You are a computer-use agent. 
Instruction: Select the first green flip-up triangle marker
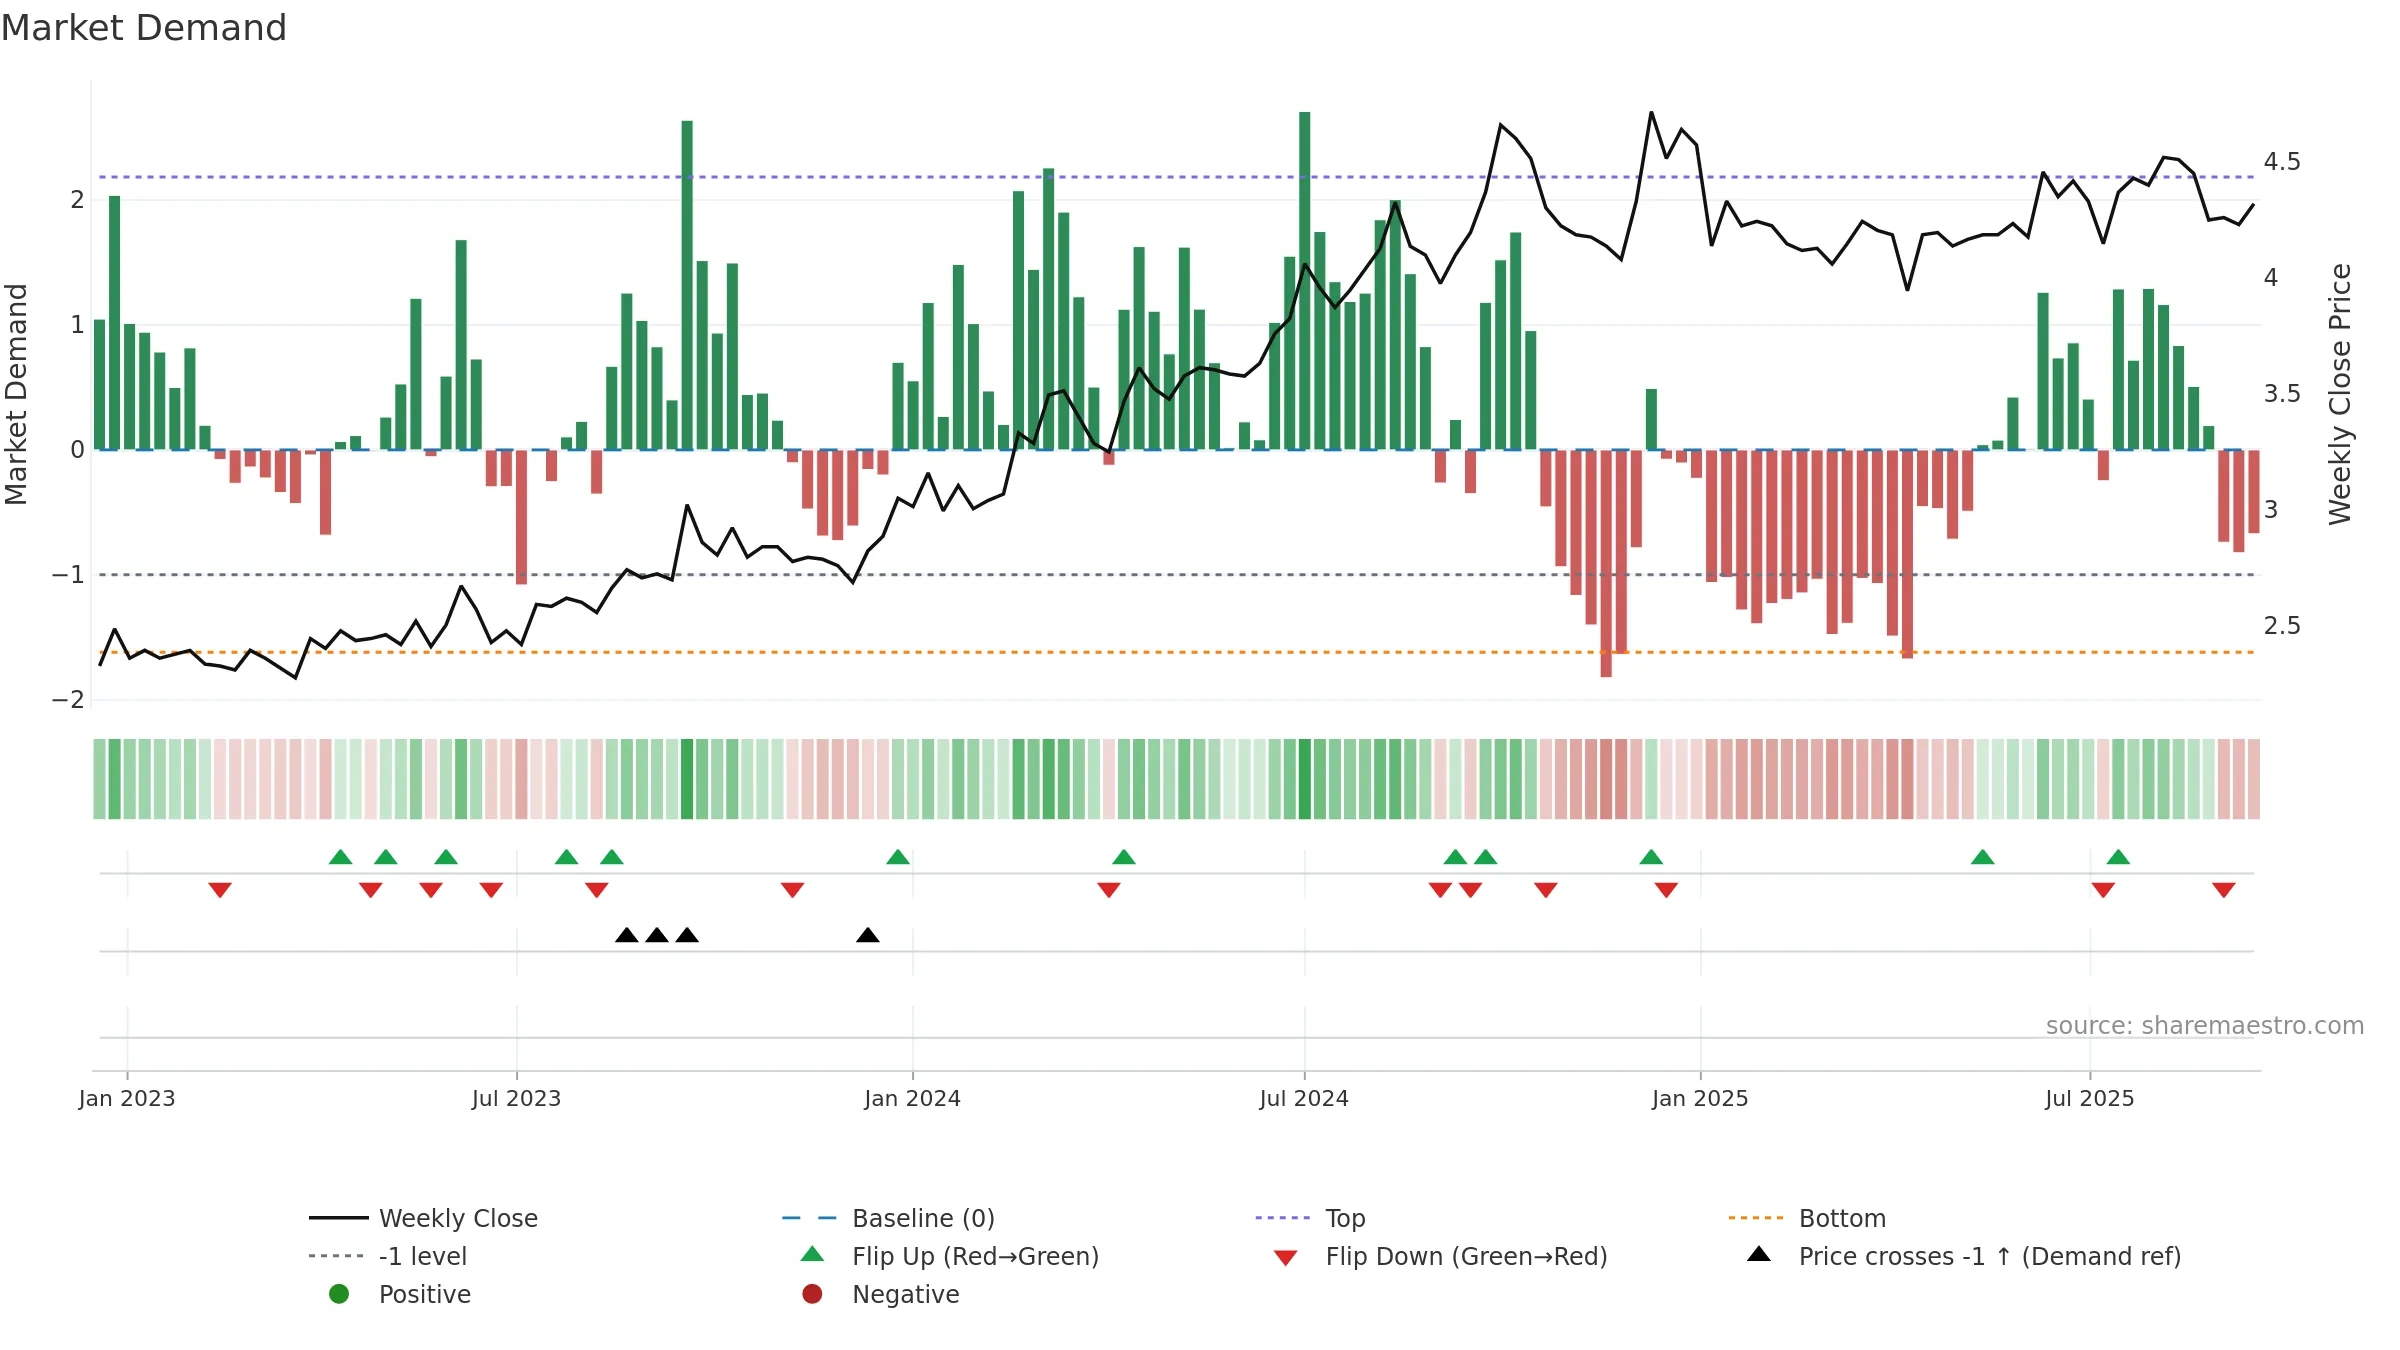(x=341, y=857)
